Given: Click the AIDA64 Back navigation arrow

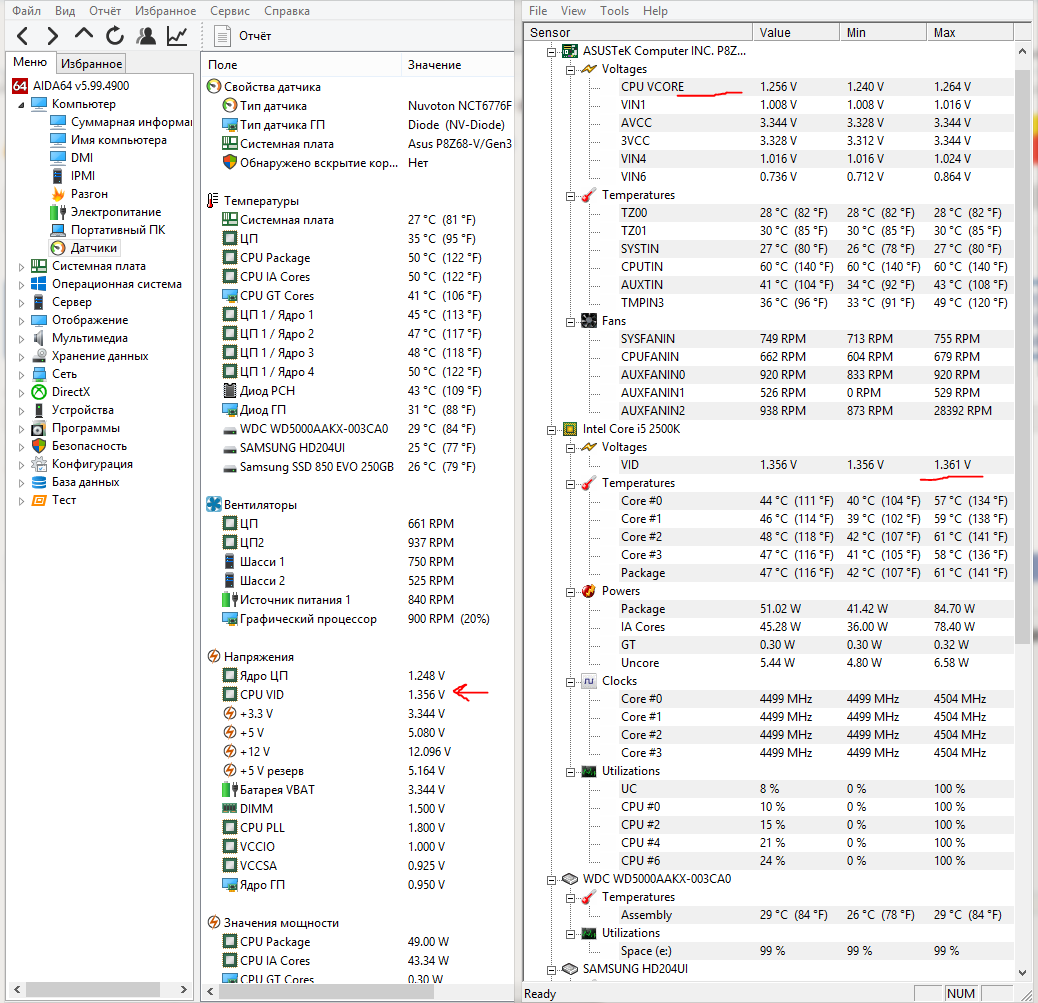Looking at the screenshot, I should 23,36.
